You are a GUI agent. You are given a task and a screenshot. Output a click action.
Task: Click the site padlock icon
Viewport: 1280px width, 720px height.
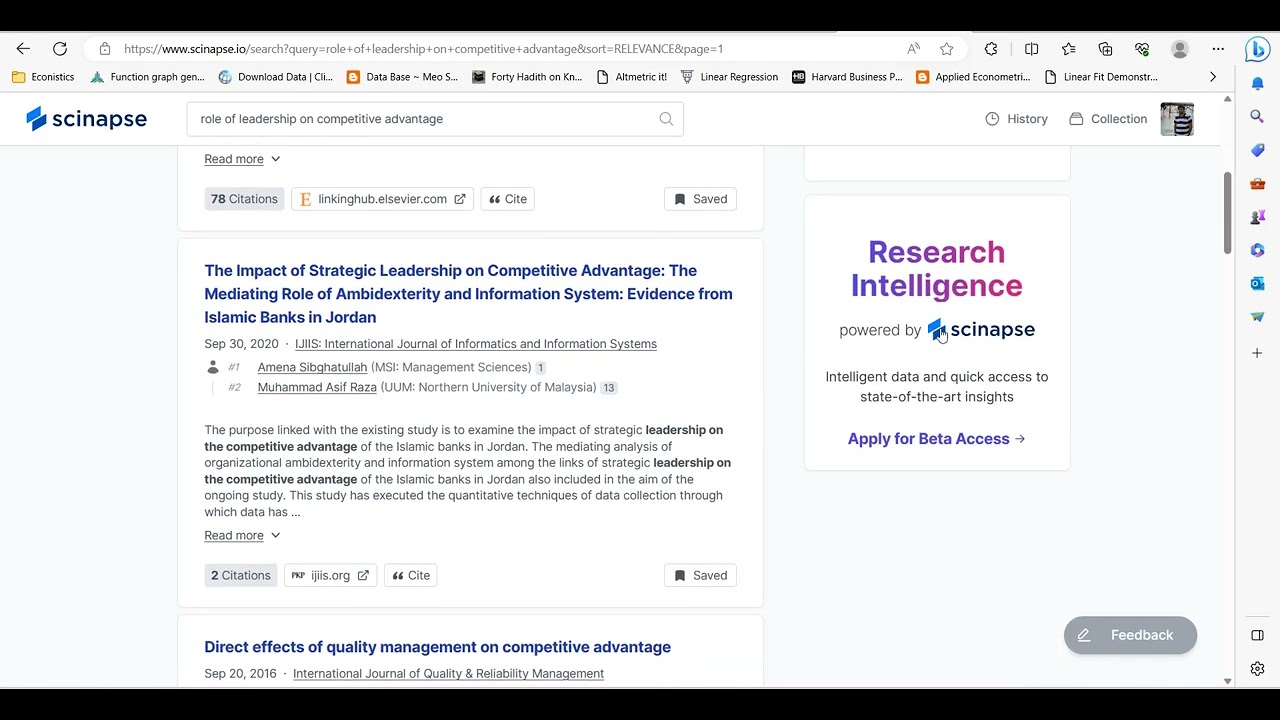(105, 48)
